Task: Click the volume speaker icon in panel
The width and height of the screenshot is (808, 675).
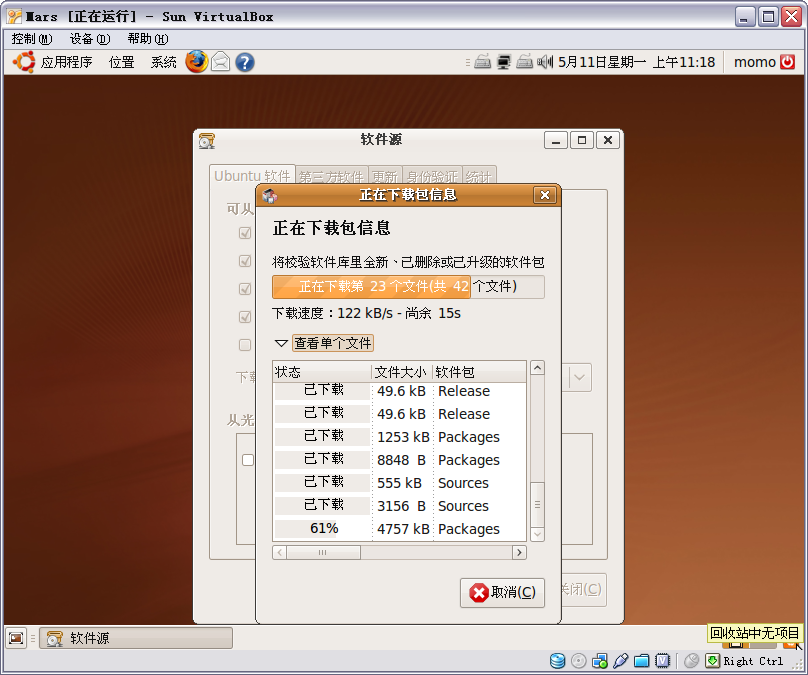Action: 545,62
